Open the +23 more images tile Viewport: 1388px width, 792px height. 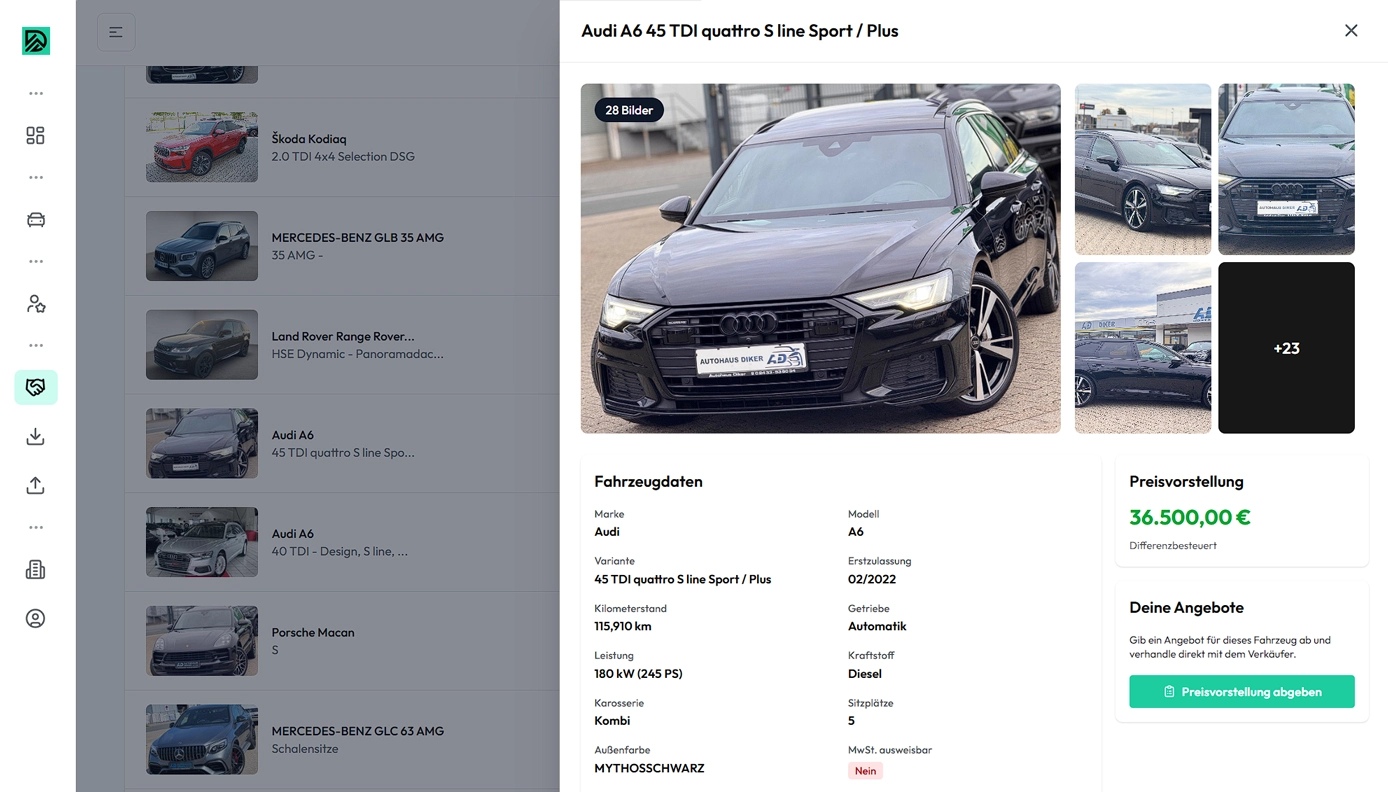pyautogui.click(x=1286, y=348)
